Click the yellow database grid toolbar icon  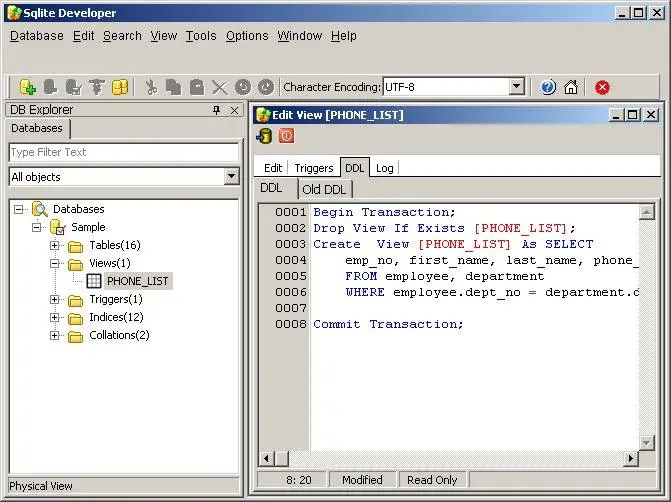click(120, 87)
